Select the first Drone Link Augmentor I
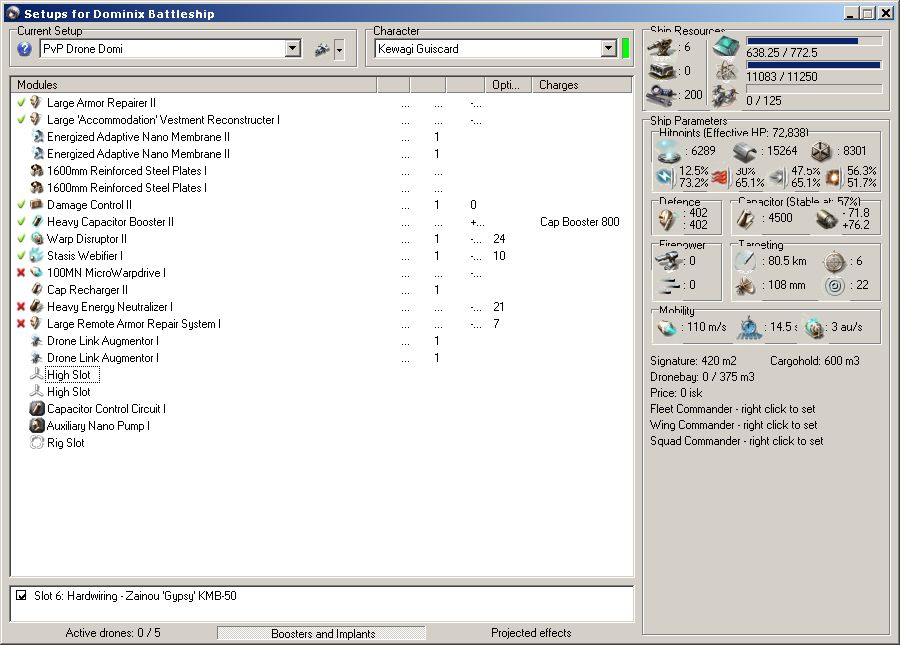900x645 pixels. [103, 341]
